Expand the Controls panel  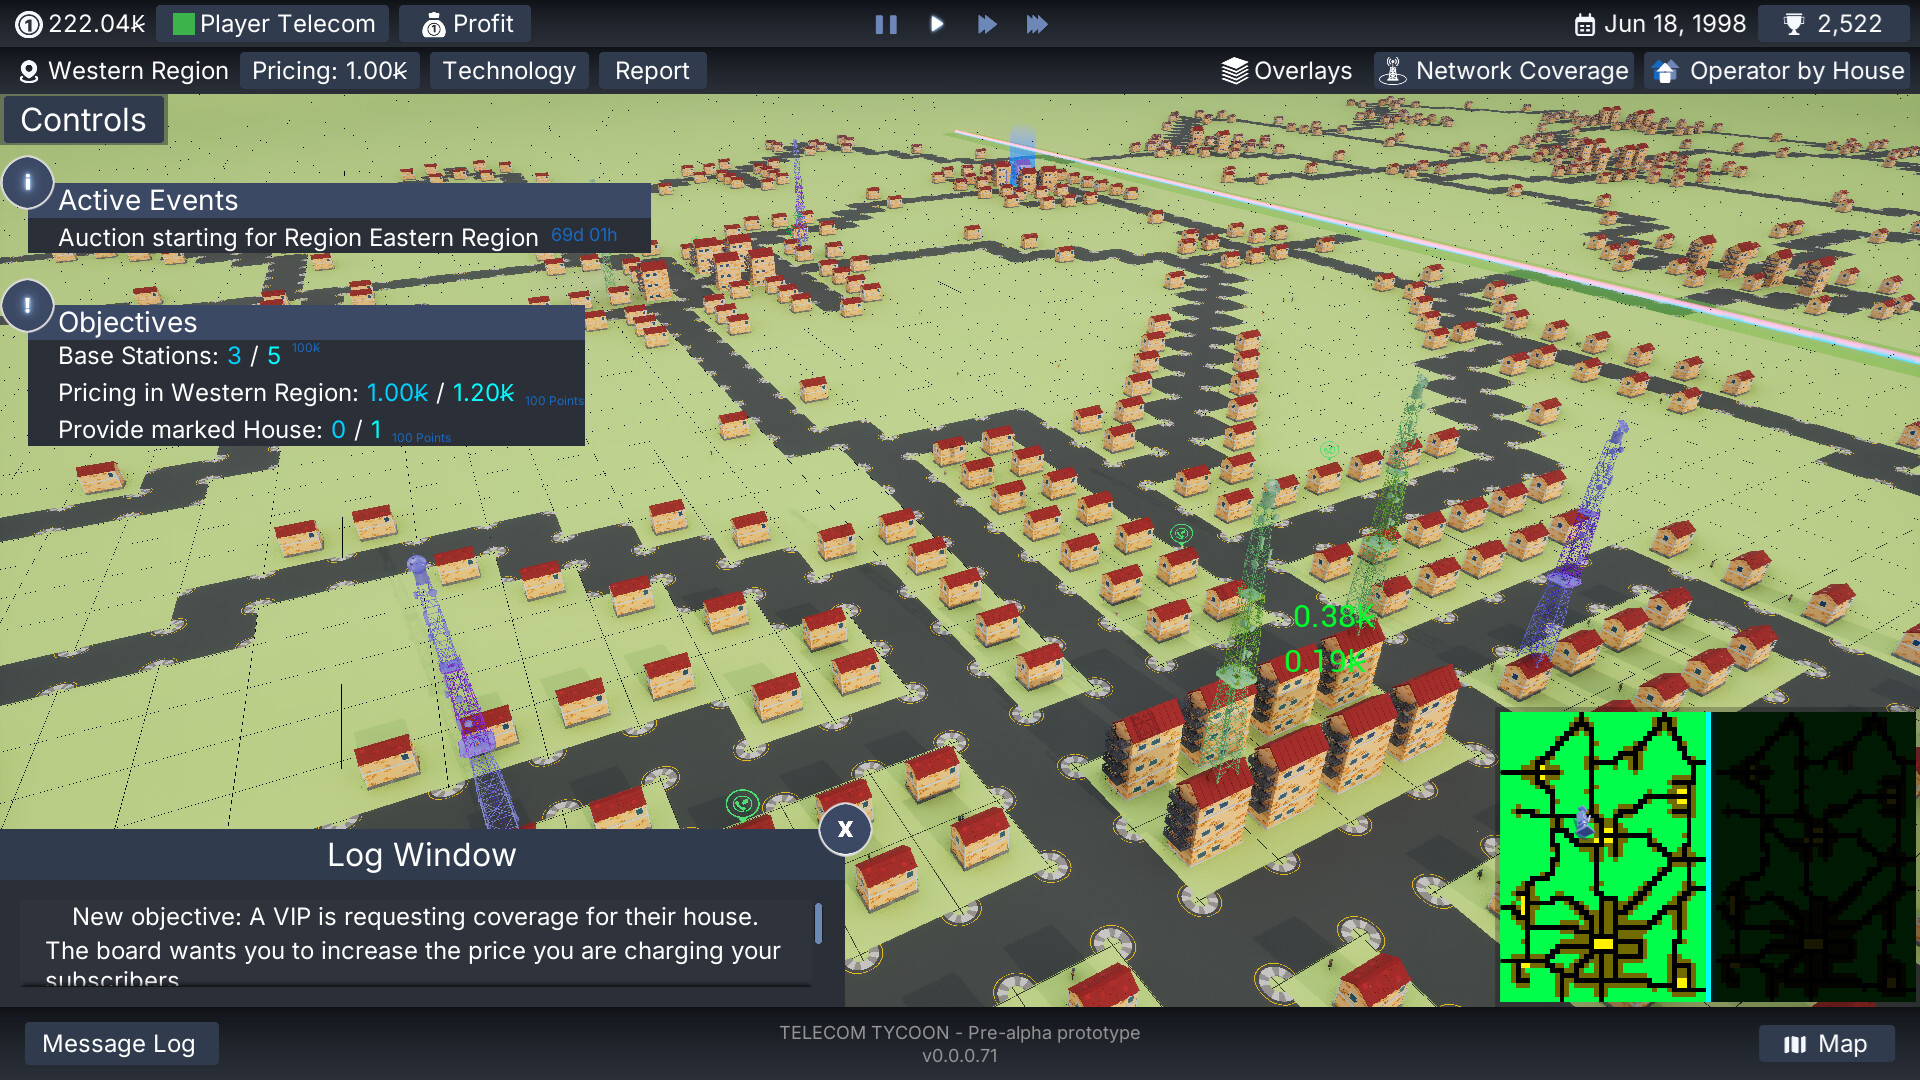point(83,119)
